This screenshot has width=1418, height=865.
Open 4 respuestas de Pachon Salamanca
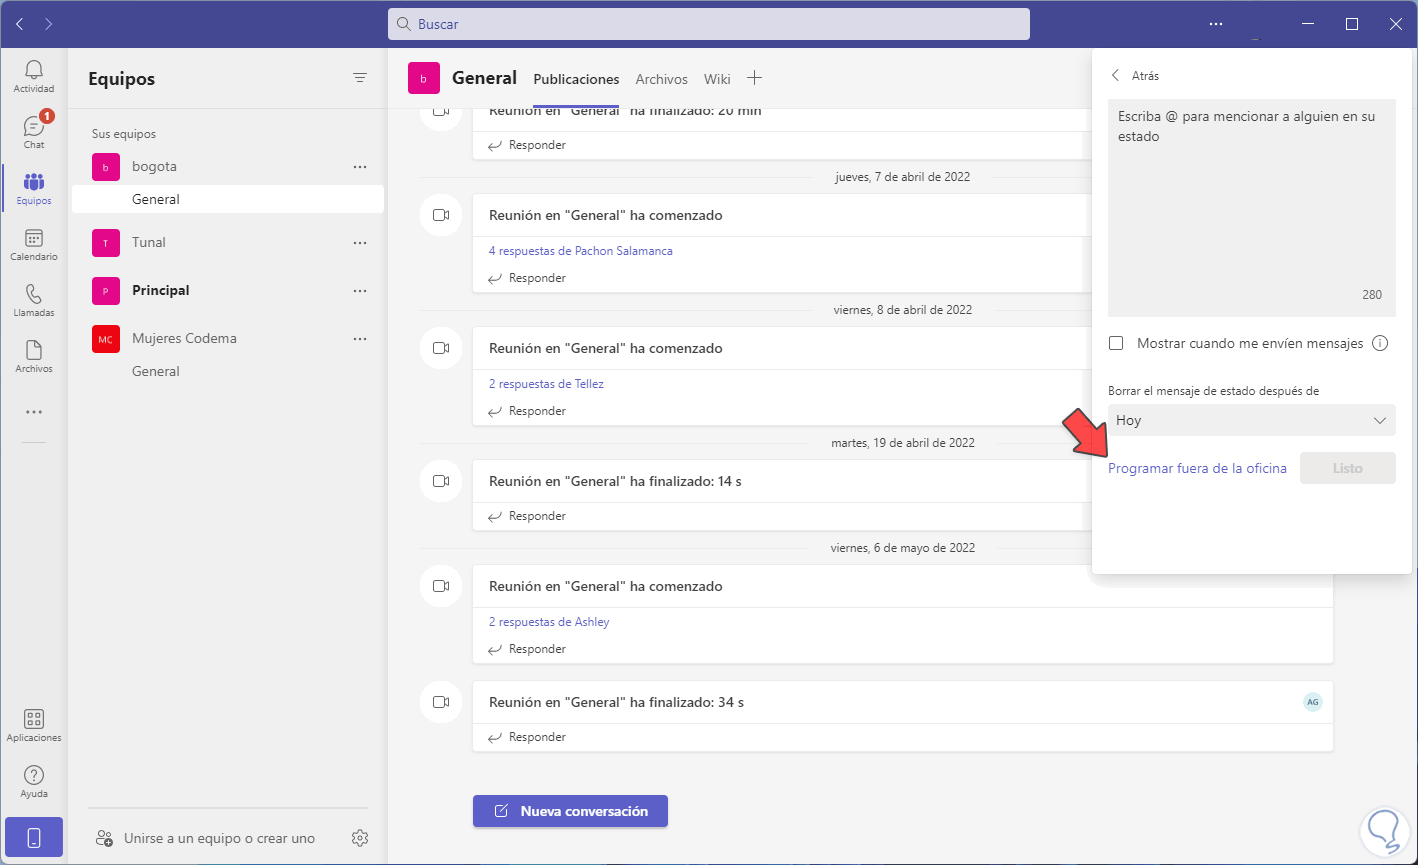point(580,251)
